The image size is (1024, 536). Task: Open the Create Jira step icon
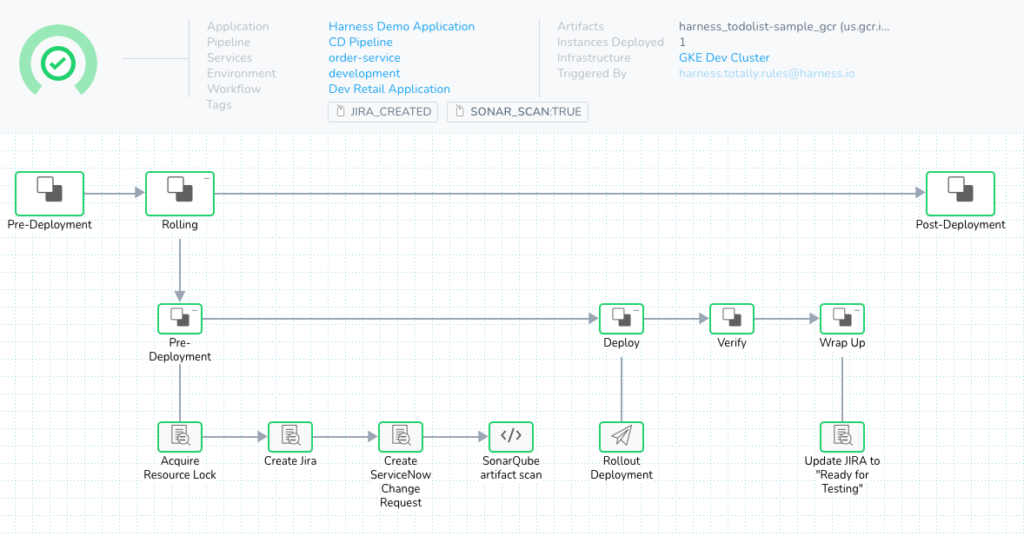click(290, 437)
